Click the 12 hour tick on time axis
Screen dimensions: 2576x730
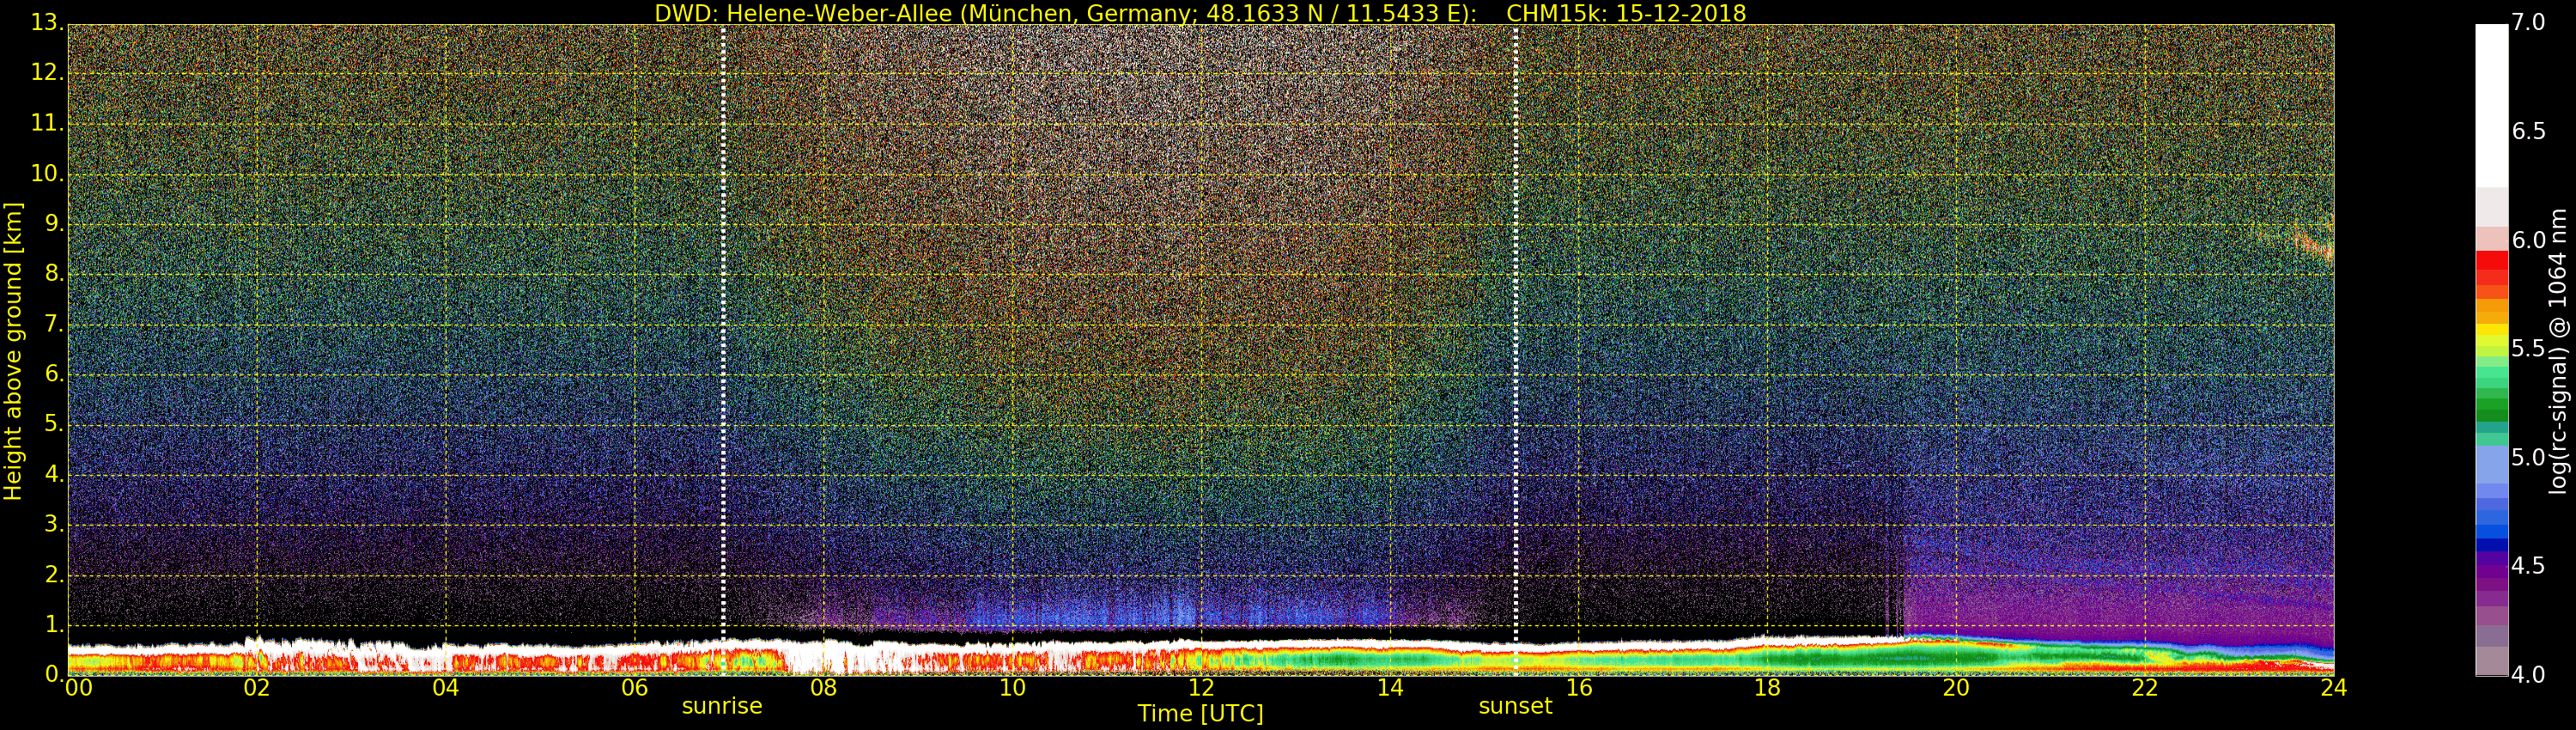1200,688
